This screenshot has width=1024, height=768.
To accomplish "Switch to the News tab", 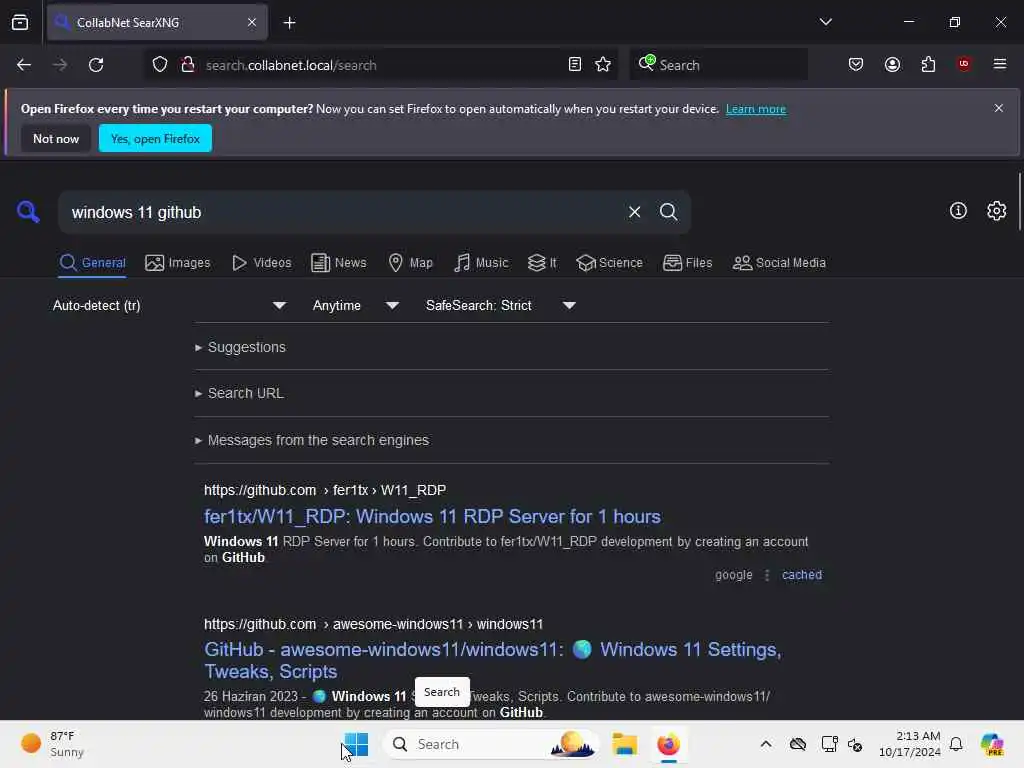I will pyautogui.click(x=338, y=263).
